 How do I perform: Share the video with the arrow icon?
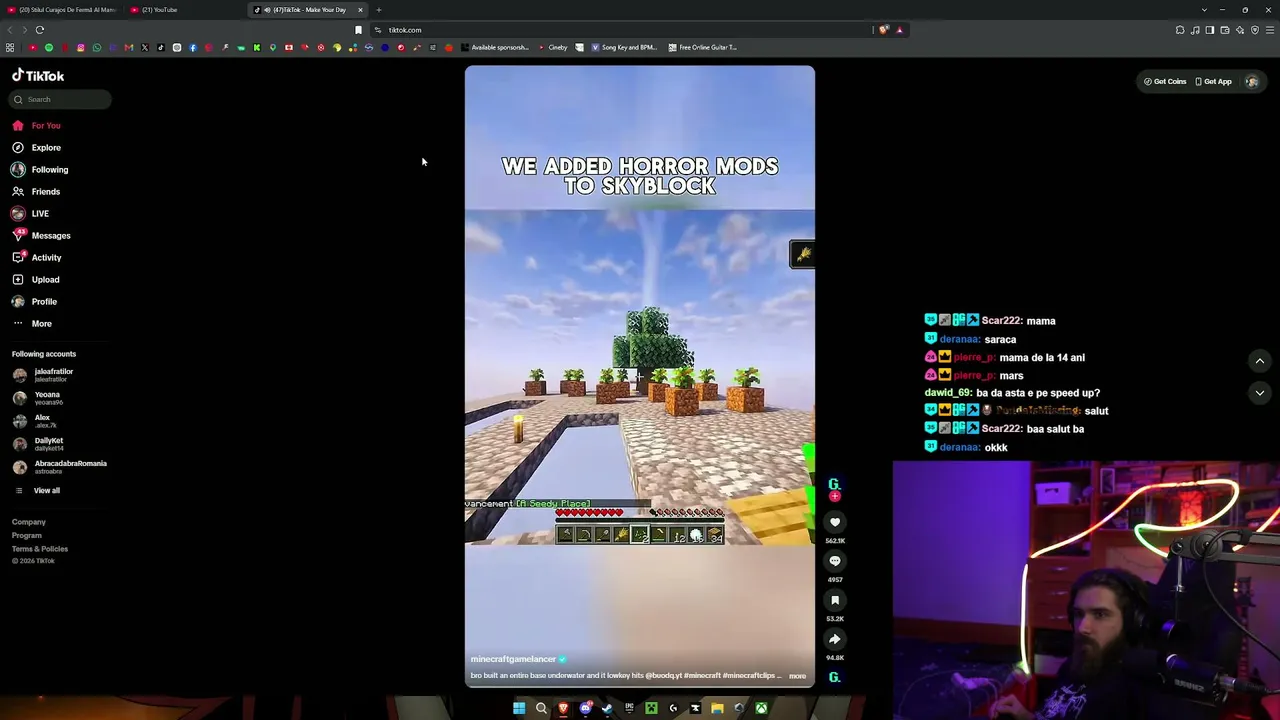pos(835,639)
